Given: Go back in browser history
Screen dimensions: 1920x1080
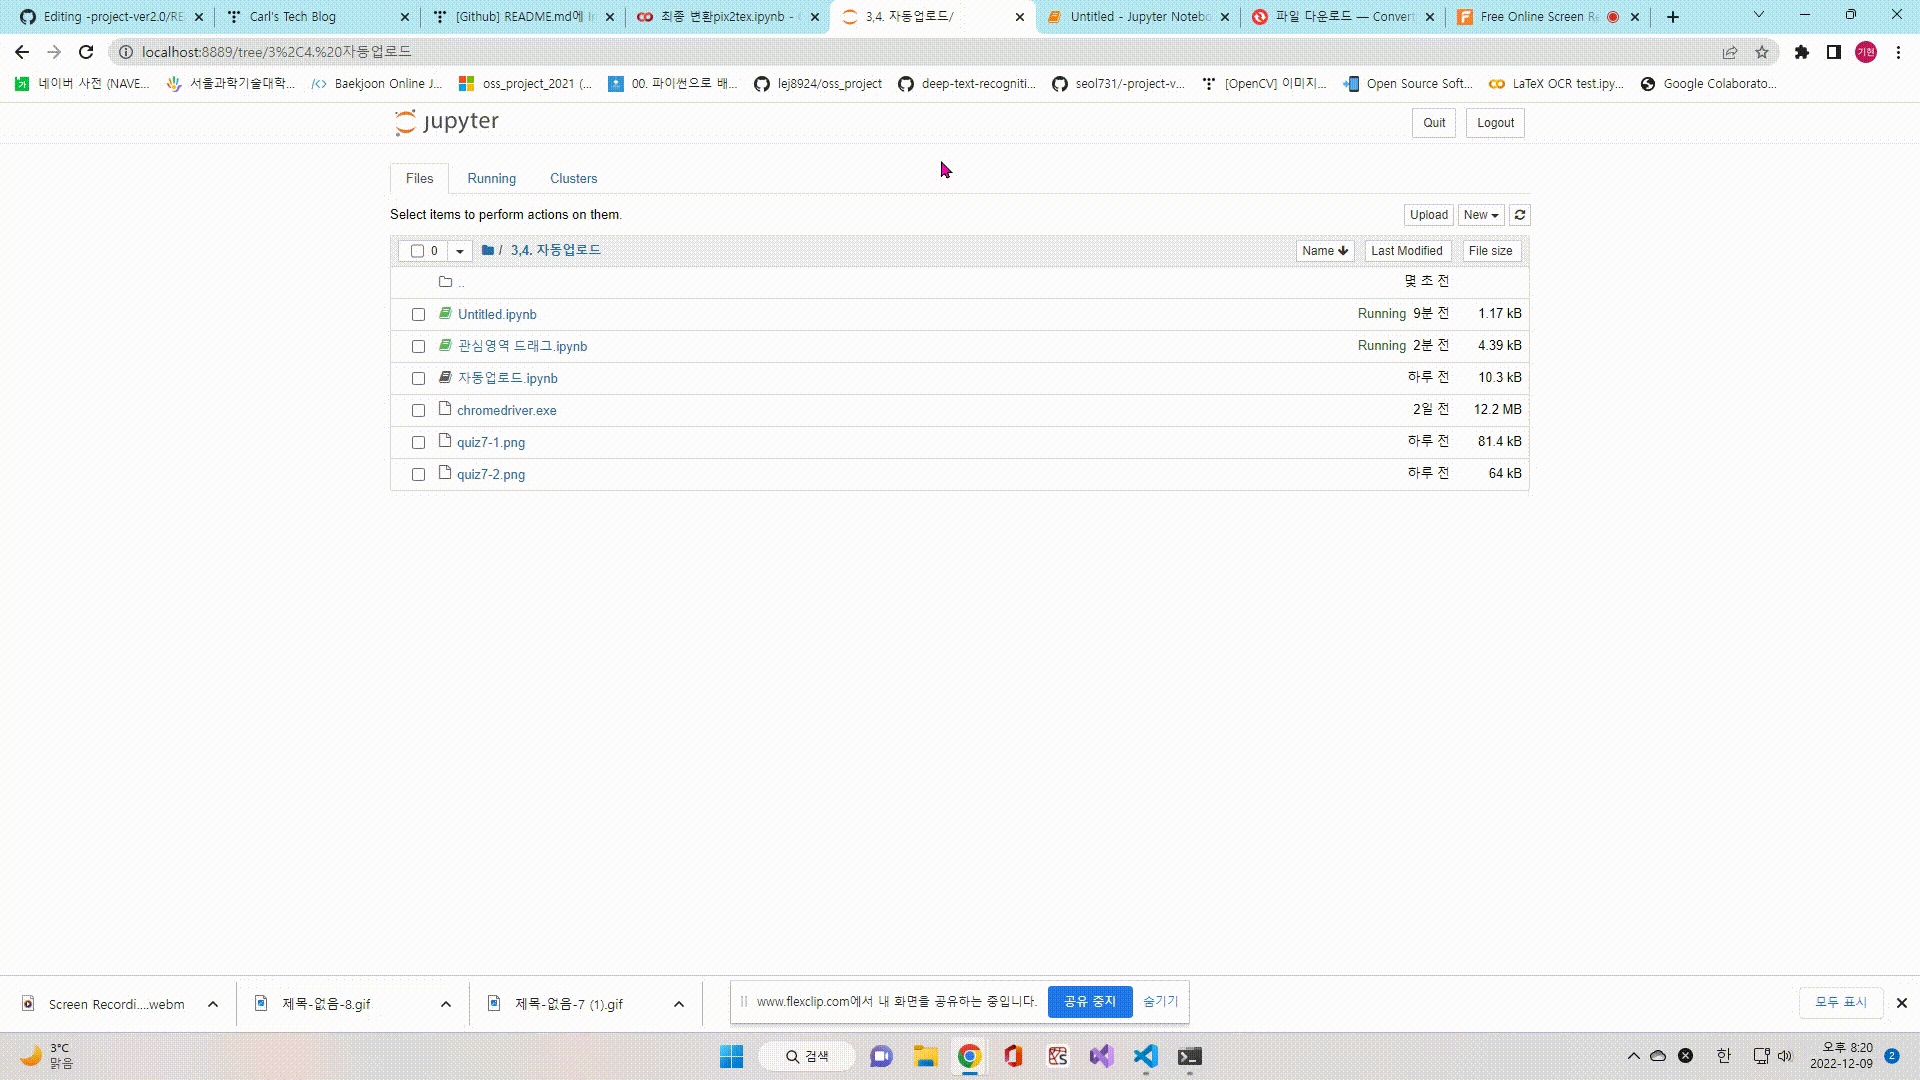Looking at the screenshot, I should (x=22, y=52).
